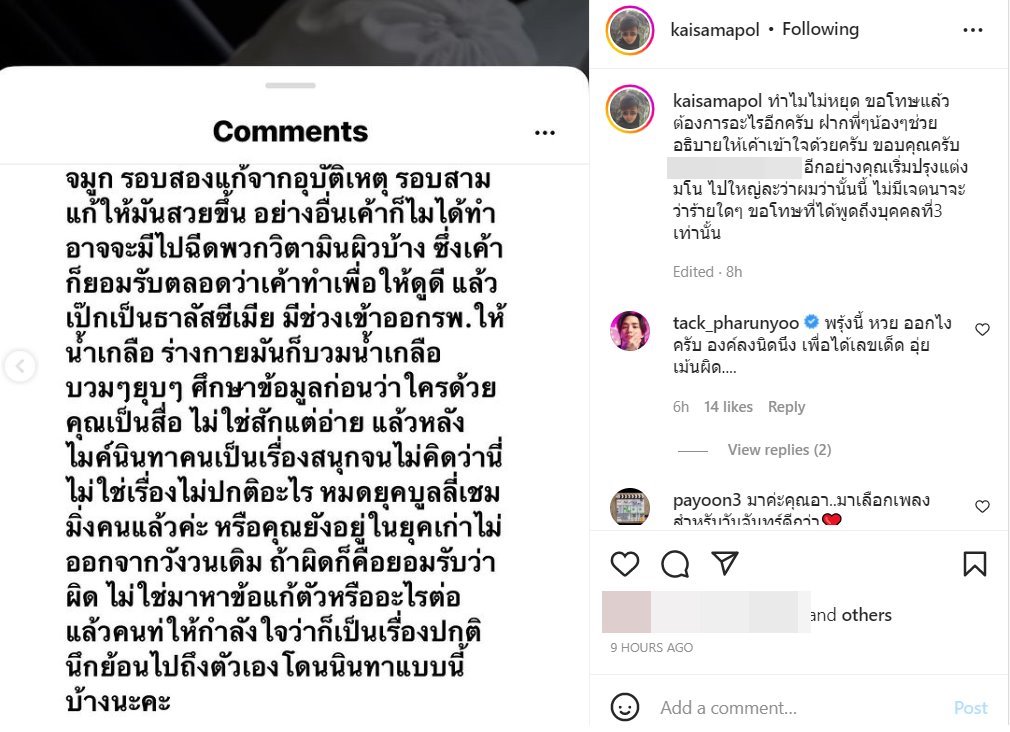Open Comments panel three-dot options
Screen dimensions: 1010x732
545,133
